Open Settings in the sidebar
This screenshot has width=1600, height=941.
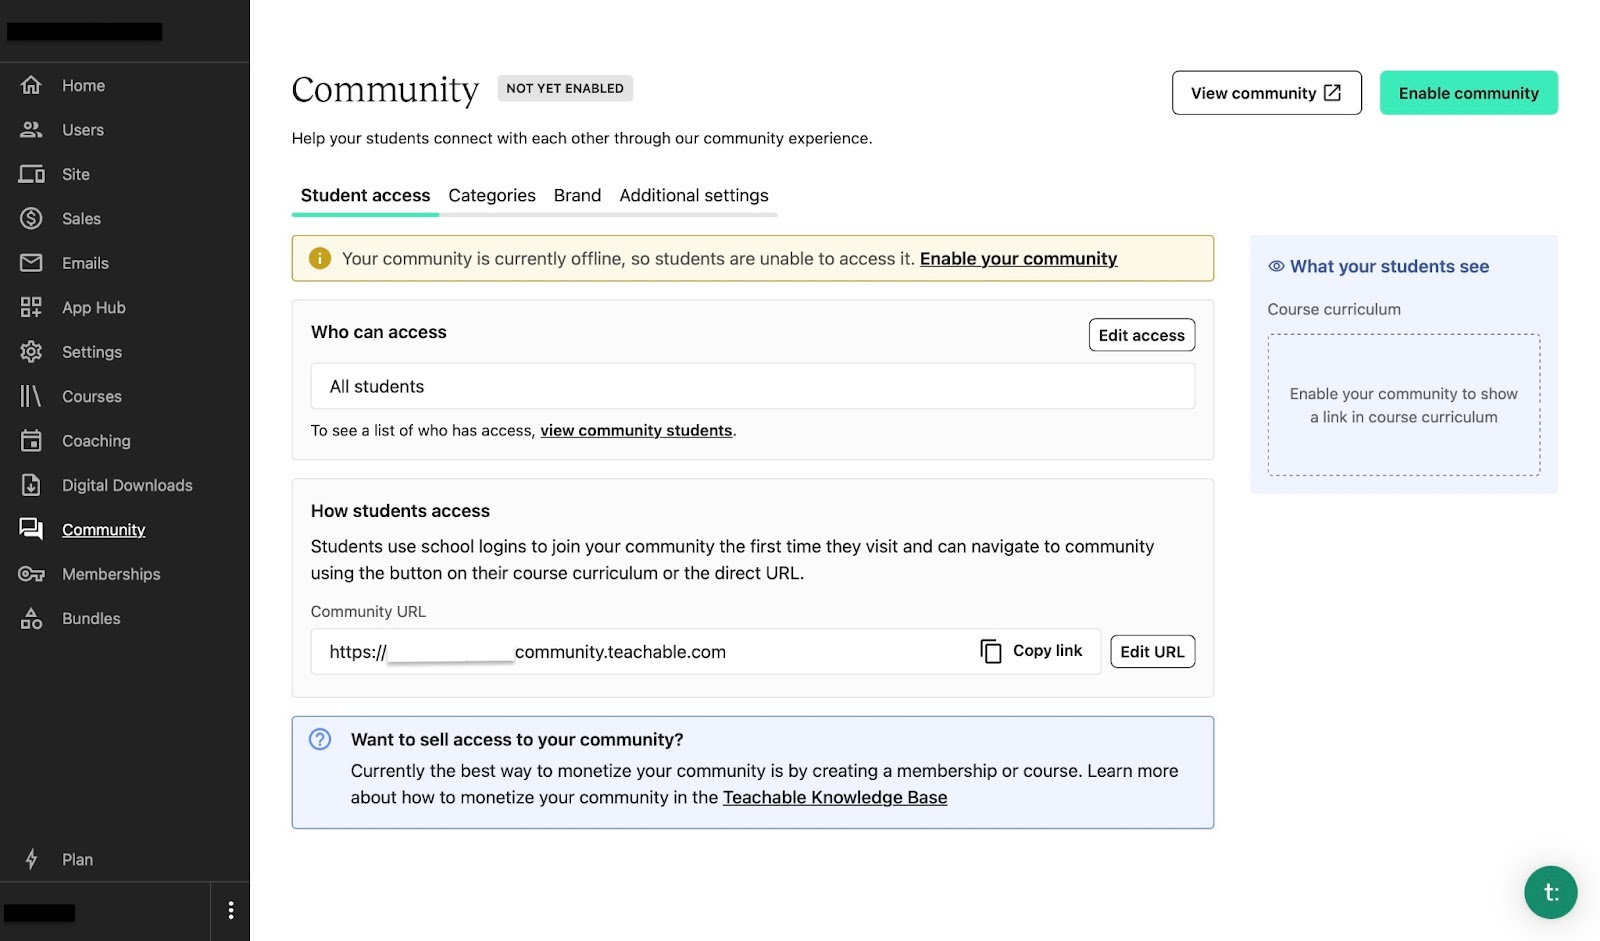click(92, 352)
